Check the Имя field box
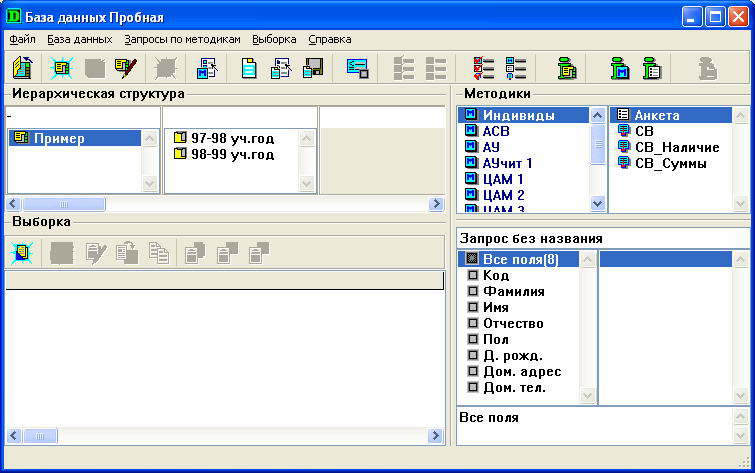Viewport: 755px width, 473px height. click(473, 307)
